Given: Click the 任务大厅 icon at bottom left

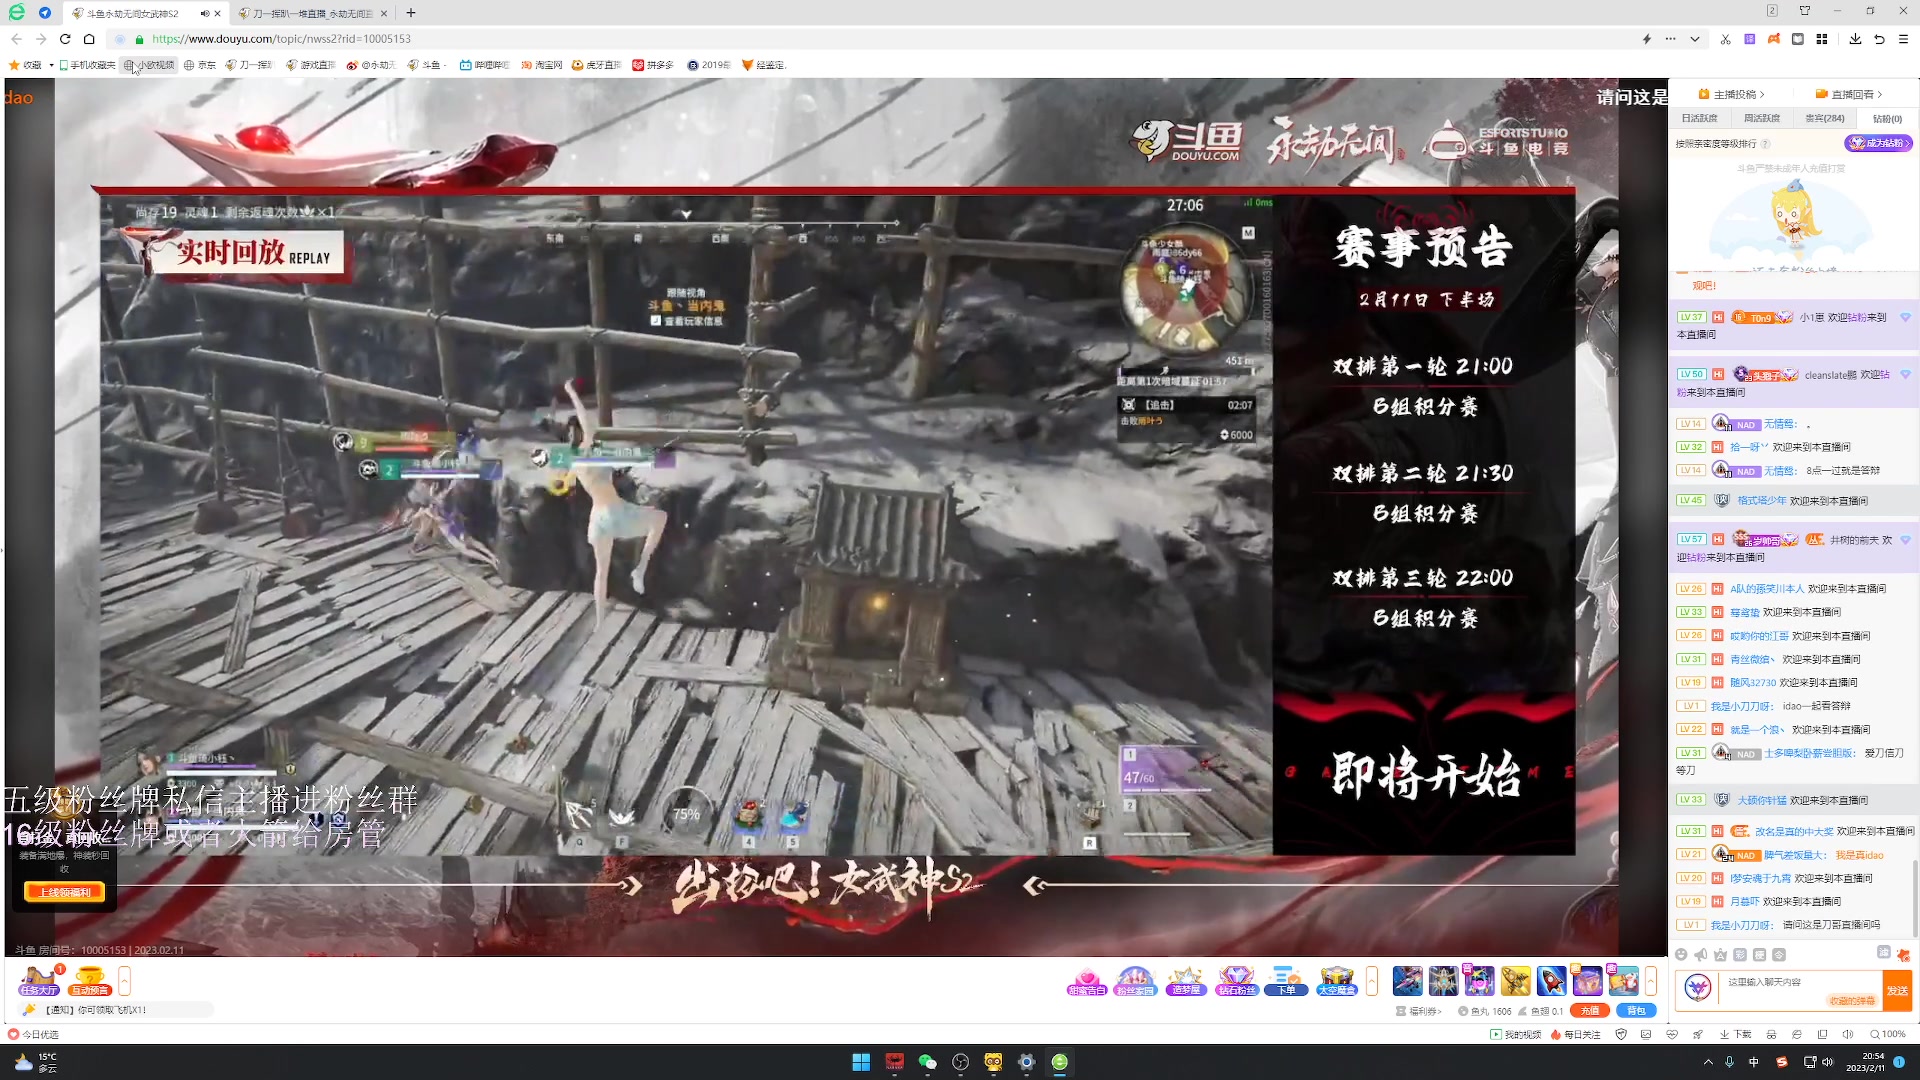Looking at the screenshot, I should click(x=38, y=980).
